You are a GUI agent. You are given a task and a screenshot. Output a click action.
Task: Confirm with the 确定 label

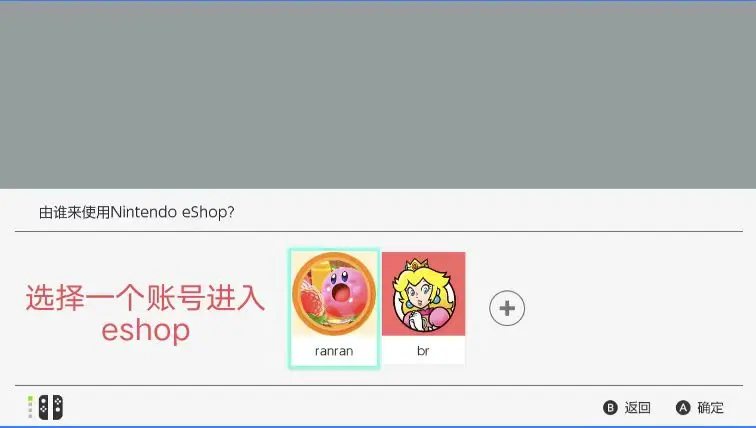tap(710, 408)
